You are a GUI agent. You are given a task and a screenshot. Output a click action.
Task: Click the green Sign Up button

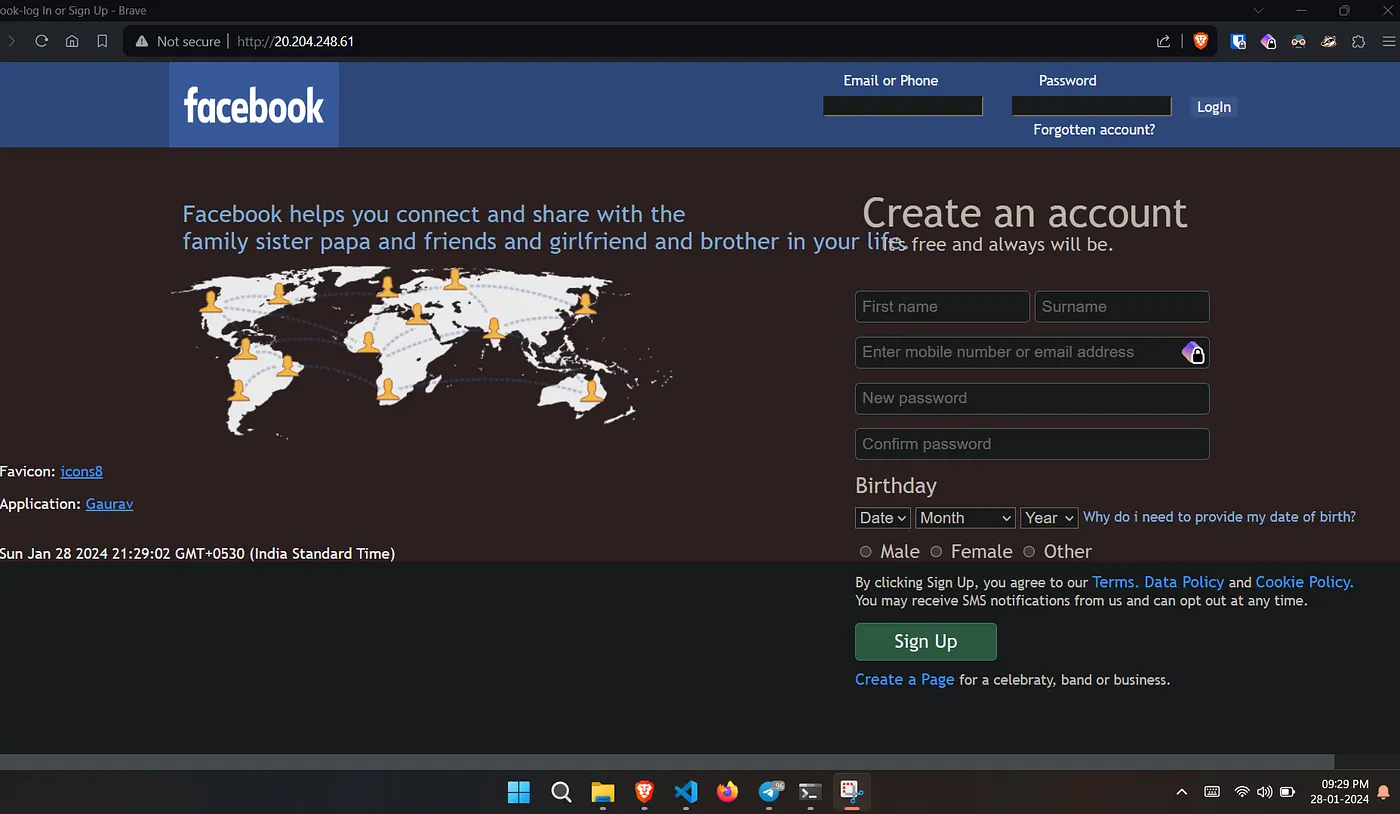(926, 642)
